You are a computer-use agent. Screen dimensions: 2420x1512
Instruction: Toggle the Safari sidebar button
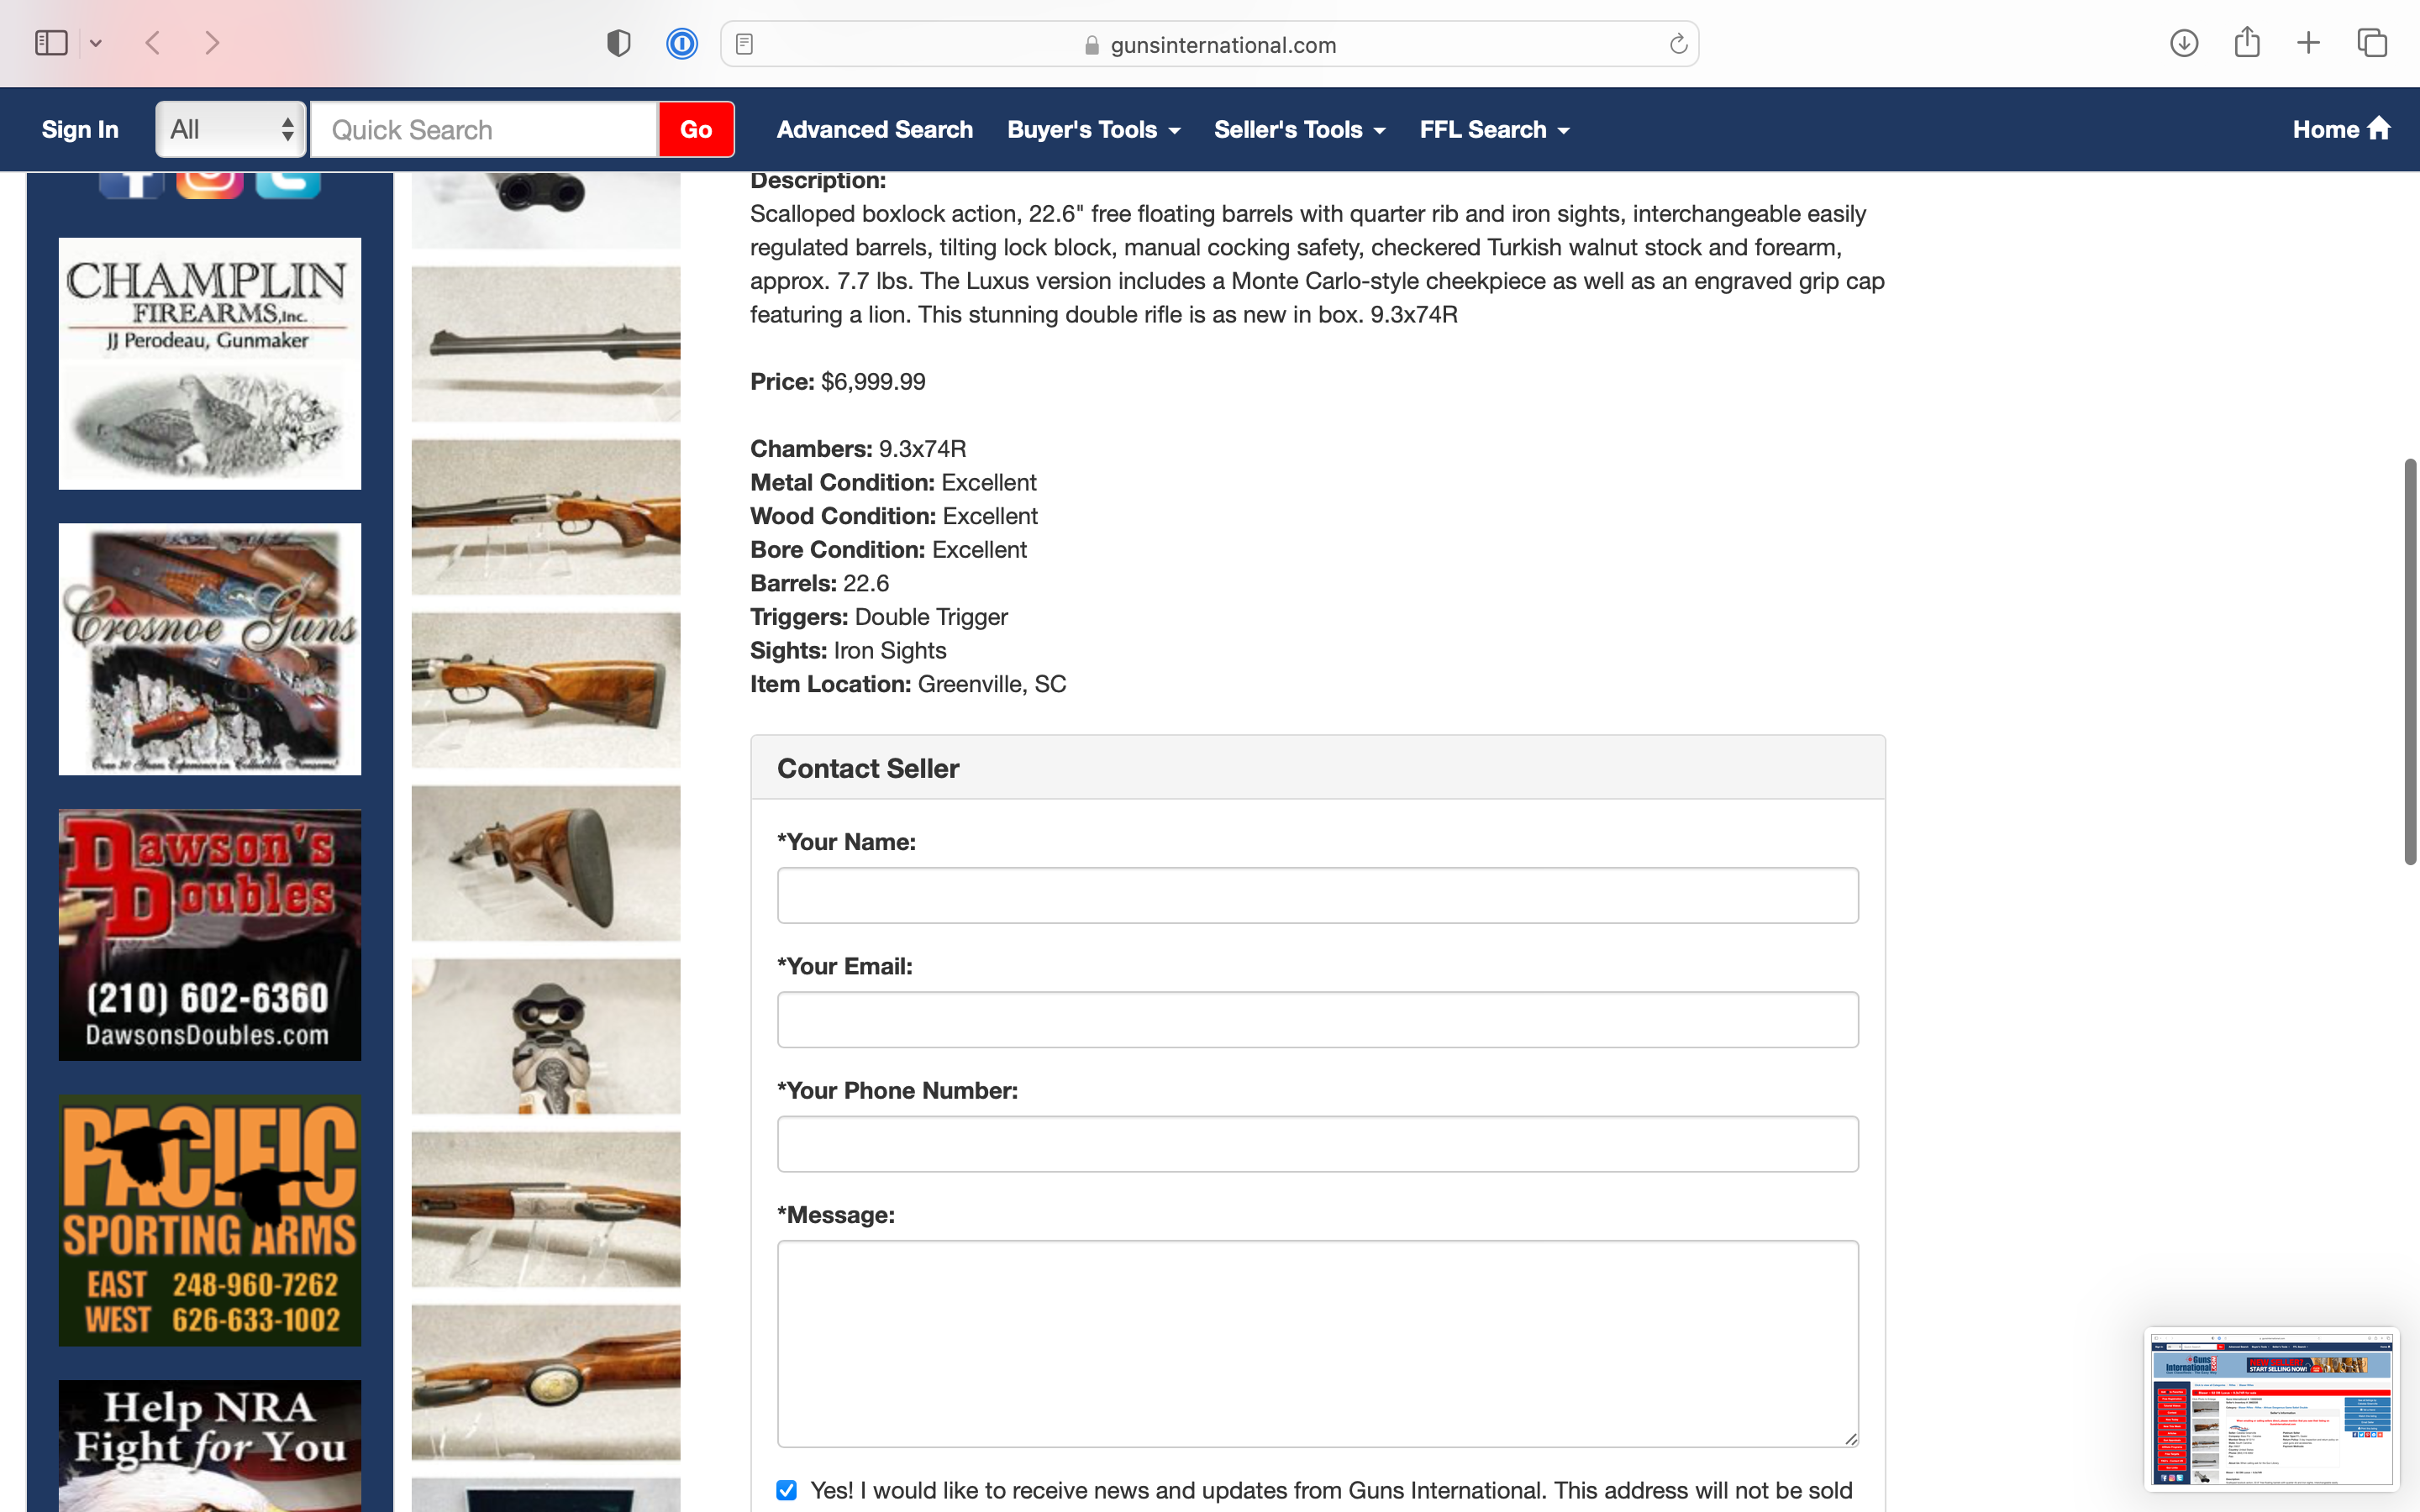51,43
